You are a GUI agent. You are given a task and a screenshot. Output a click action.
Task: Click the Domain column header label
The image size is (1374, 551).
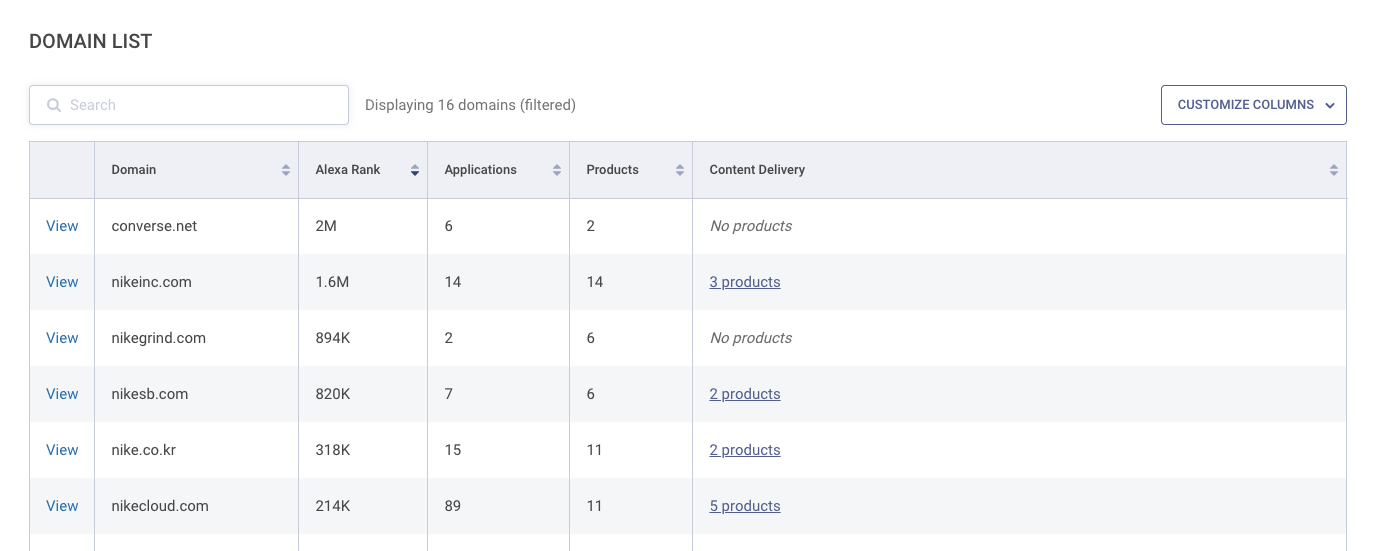[134, 170]
